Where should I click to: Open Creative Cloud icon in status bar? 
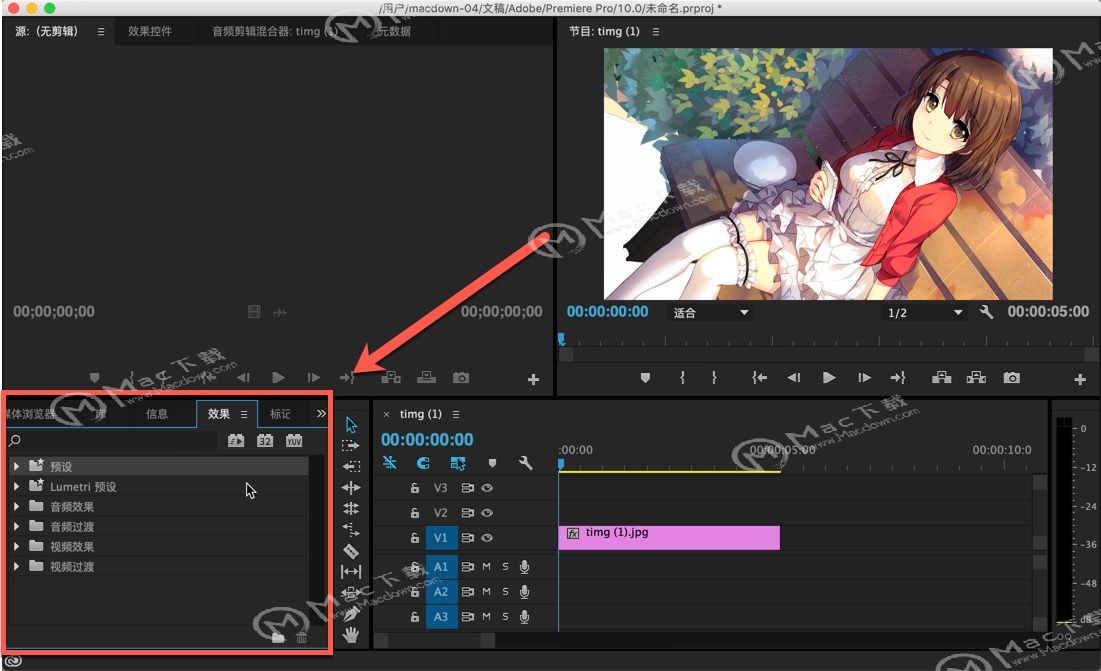point(13,660)
